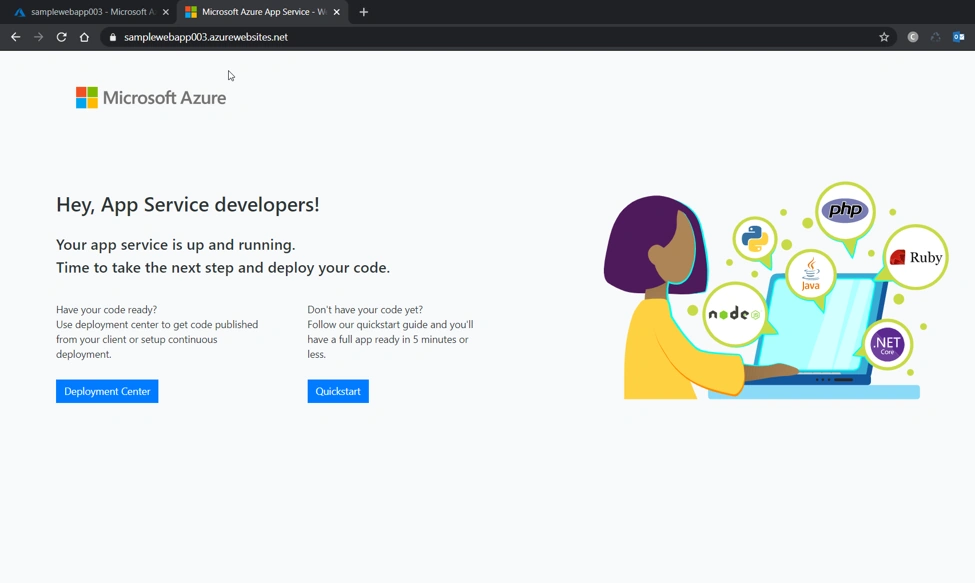Bookmark this page with the star icon
This screenshot has width=975, height=583.
(x=884, y=37)
